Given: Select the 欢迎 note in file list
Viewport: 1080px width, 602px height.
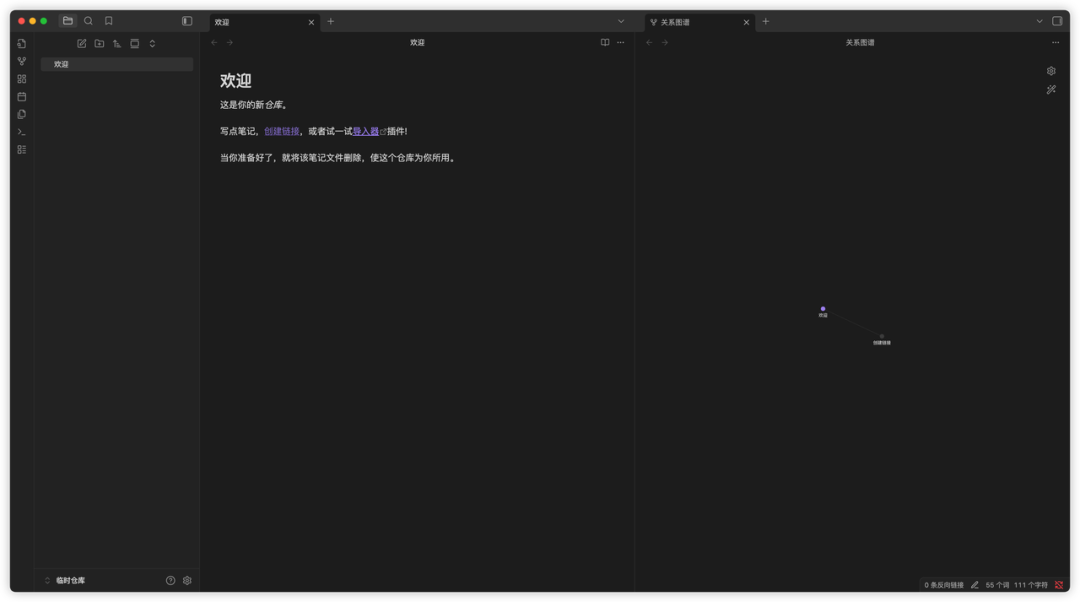Looking at the screenshot, I should coord(116,64).
